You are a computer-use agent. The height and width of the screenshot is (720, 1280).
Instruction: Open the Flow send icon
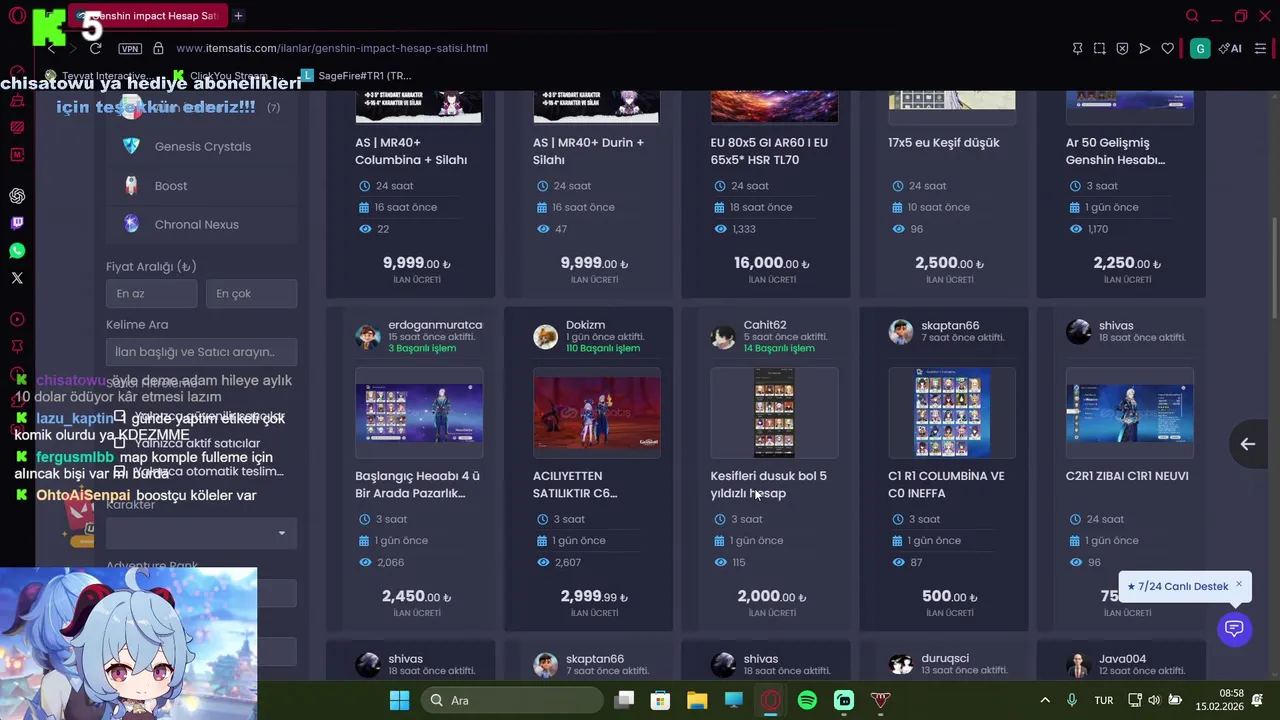coord(1145,48)
